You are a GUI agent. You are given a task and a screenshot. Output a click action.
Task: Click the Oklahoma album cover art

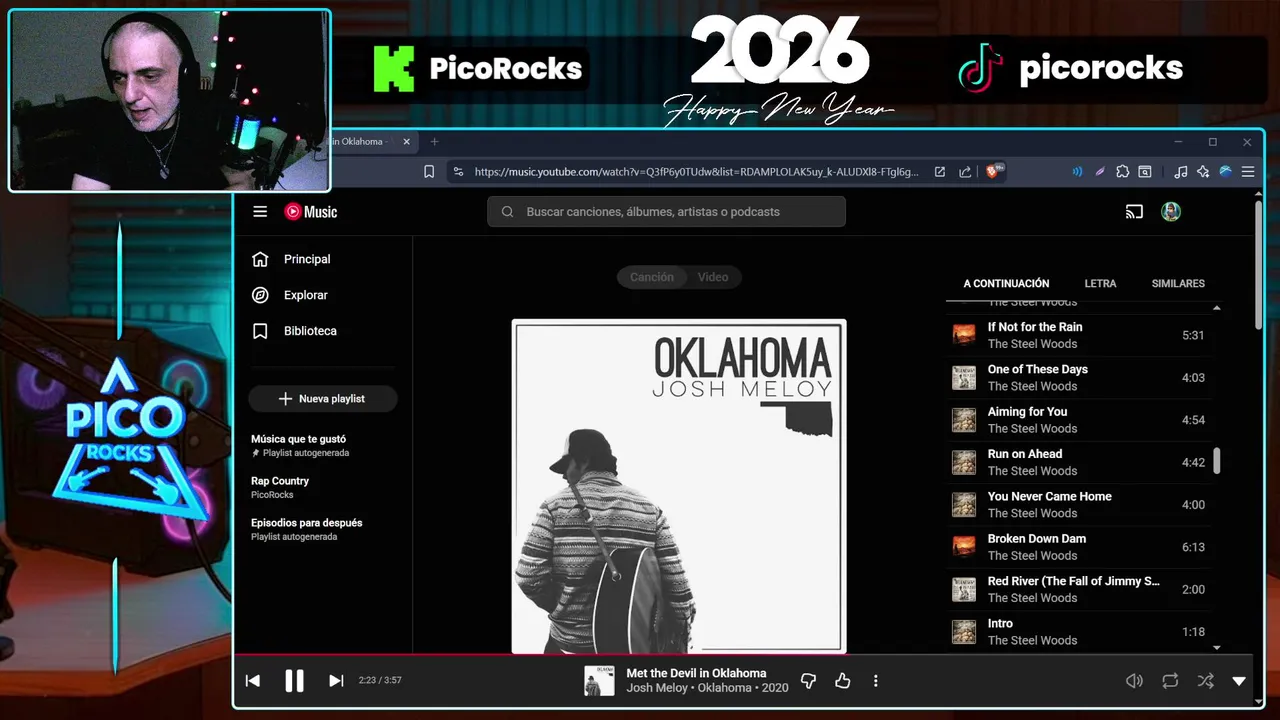[679, 486]
